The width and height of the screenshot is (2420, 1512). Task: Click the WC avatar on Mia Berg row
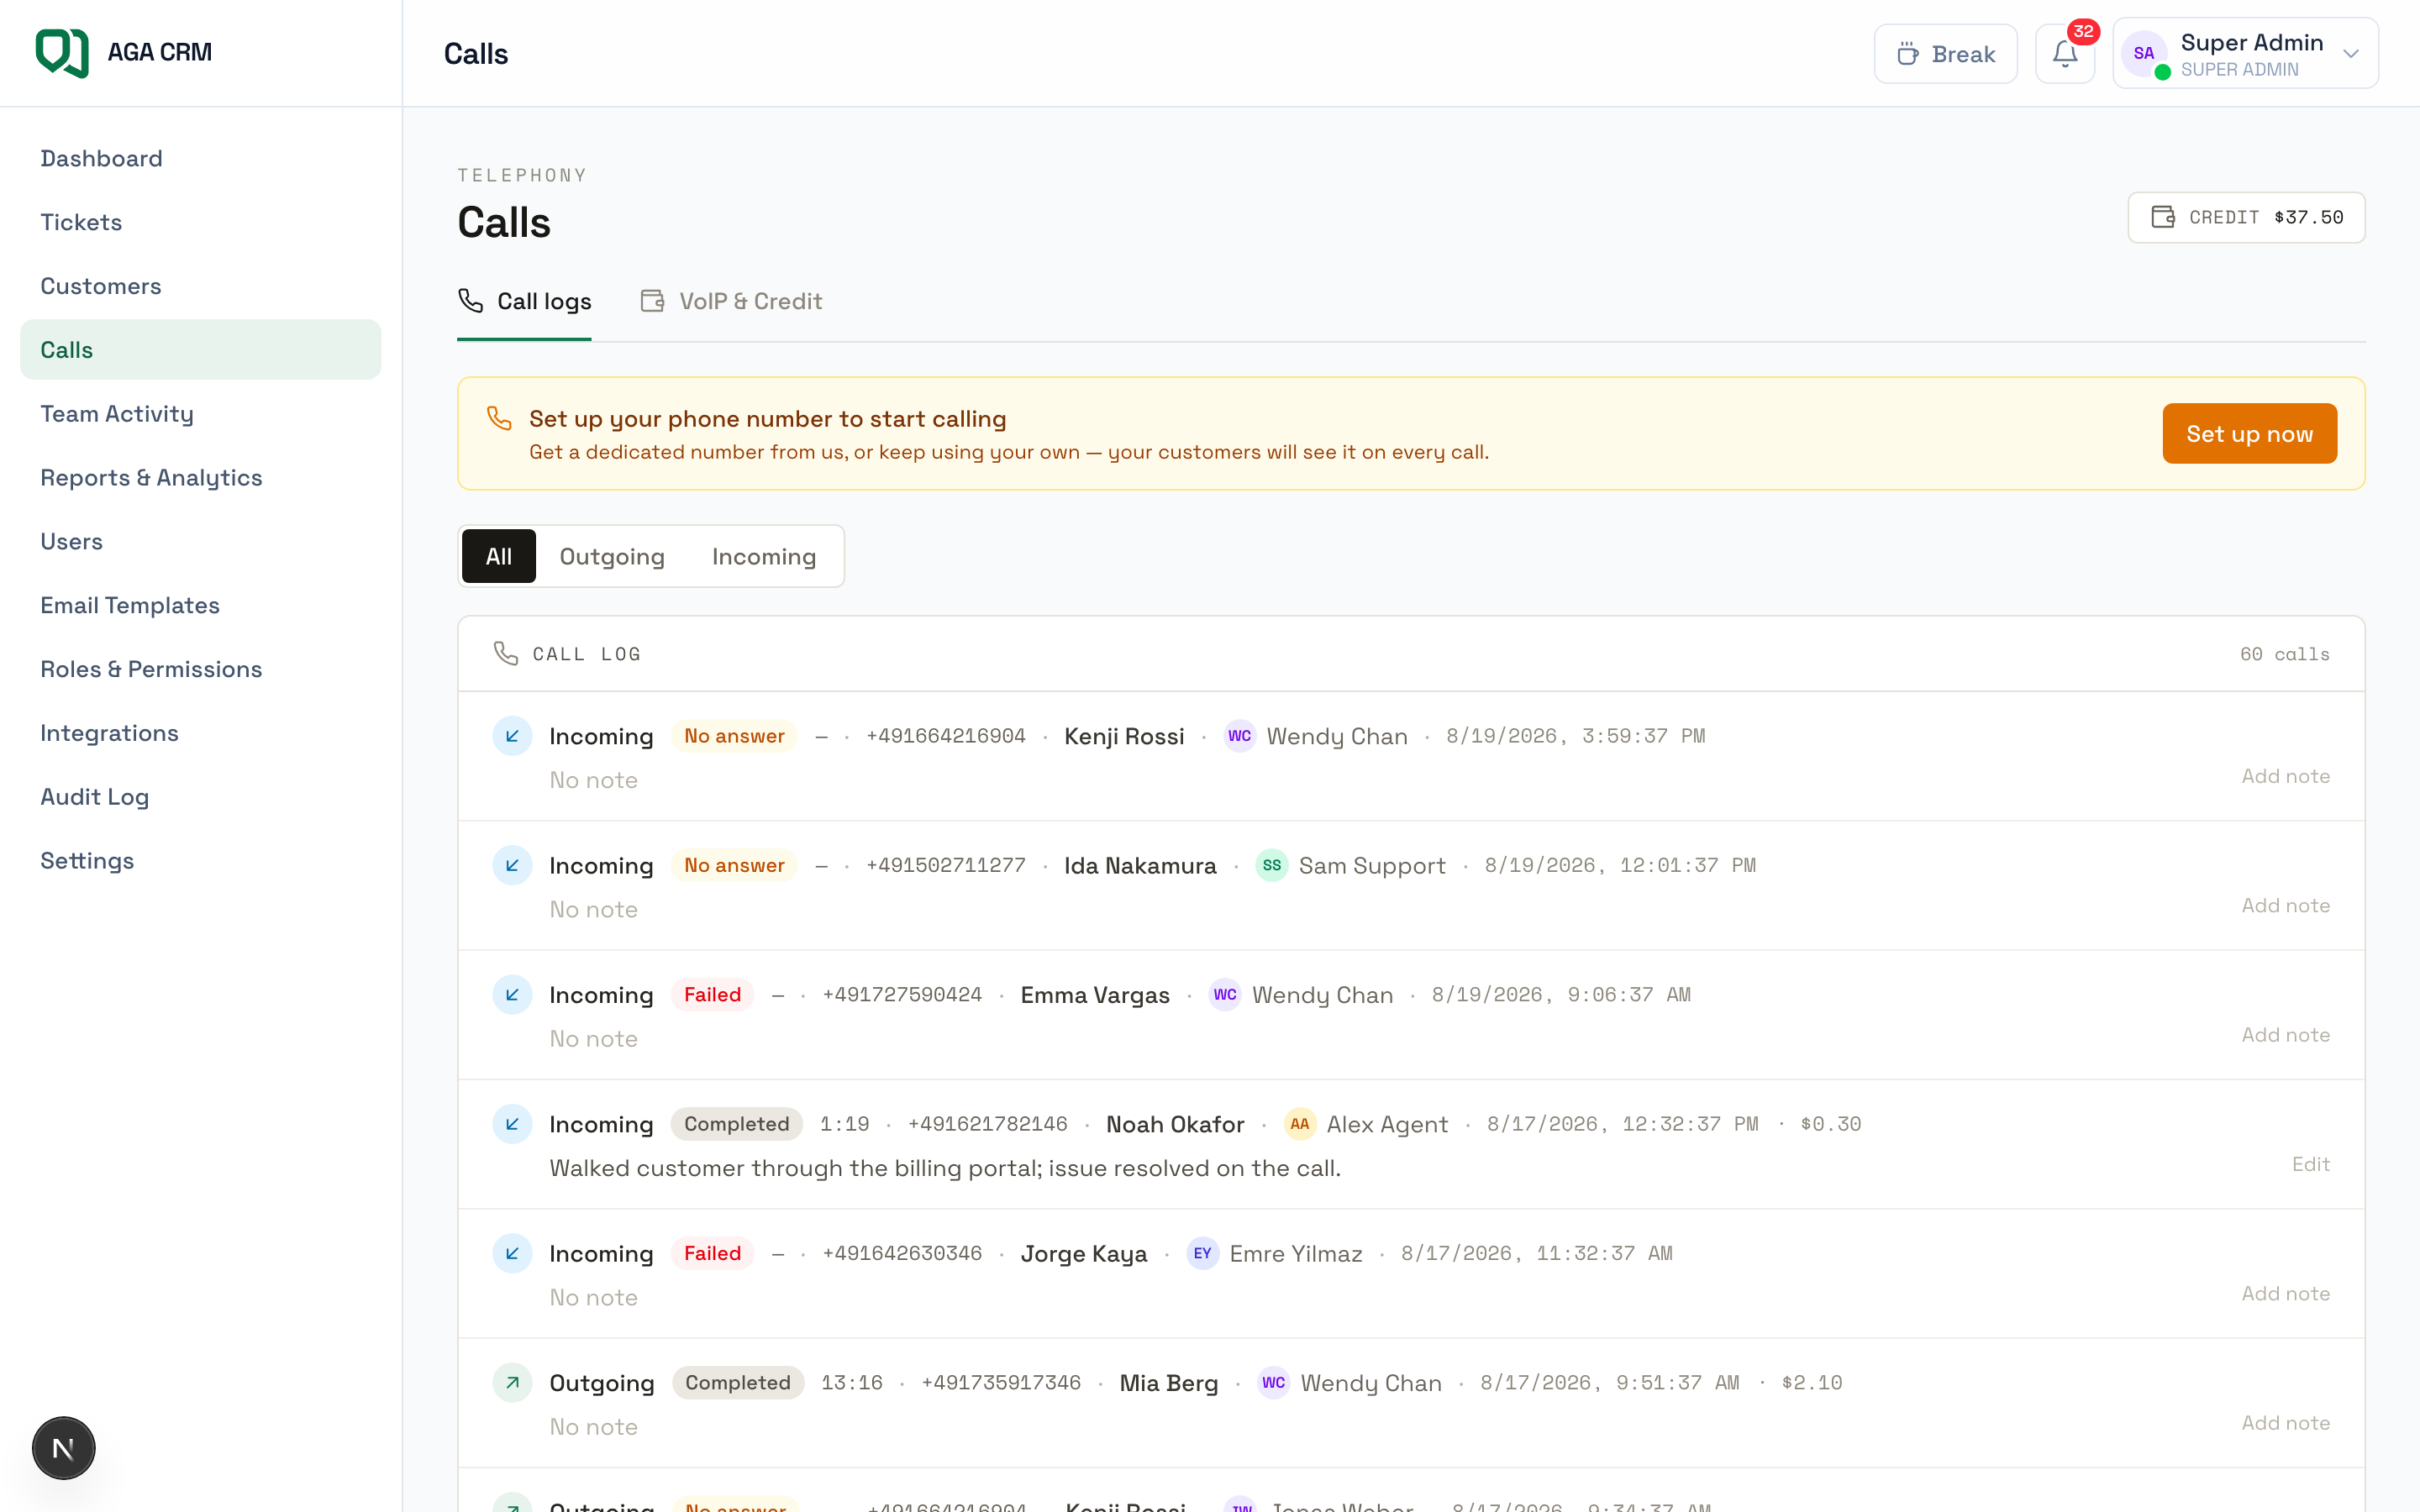click(x=1274, y=1382)
